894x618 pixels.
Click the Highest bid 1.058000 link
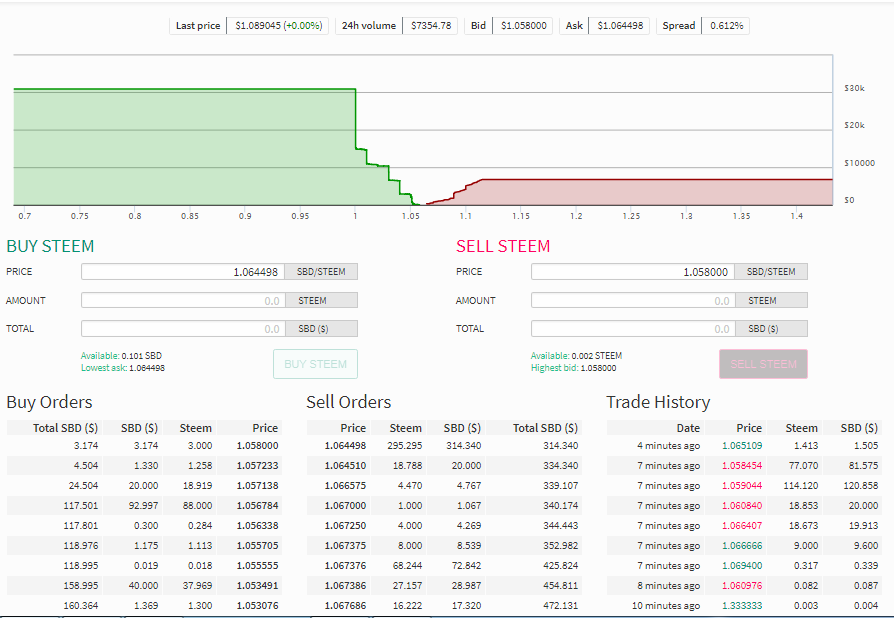pyautogui.click(x=573, y=368)
